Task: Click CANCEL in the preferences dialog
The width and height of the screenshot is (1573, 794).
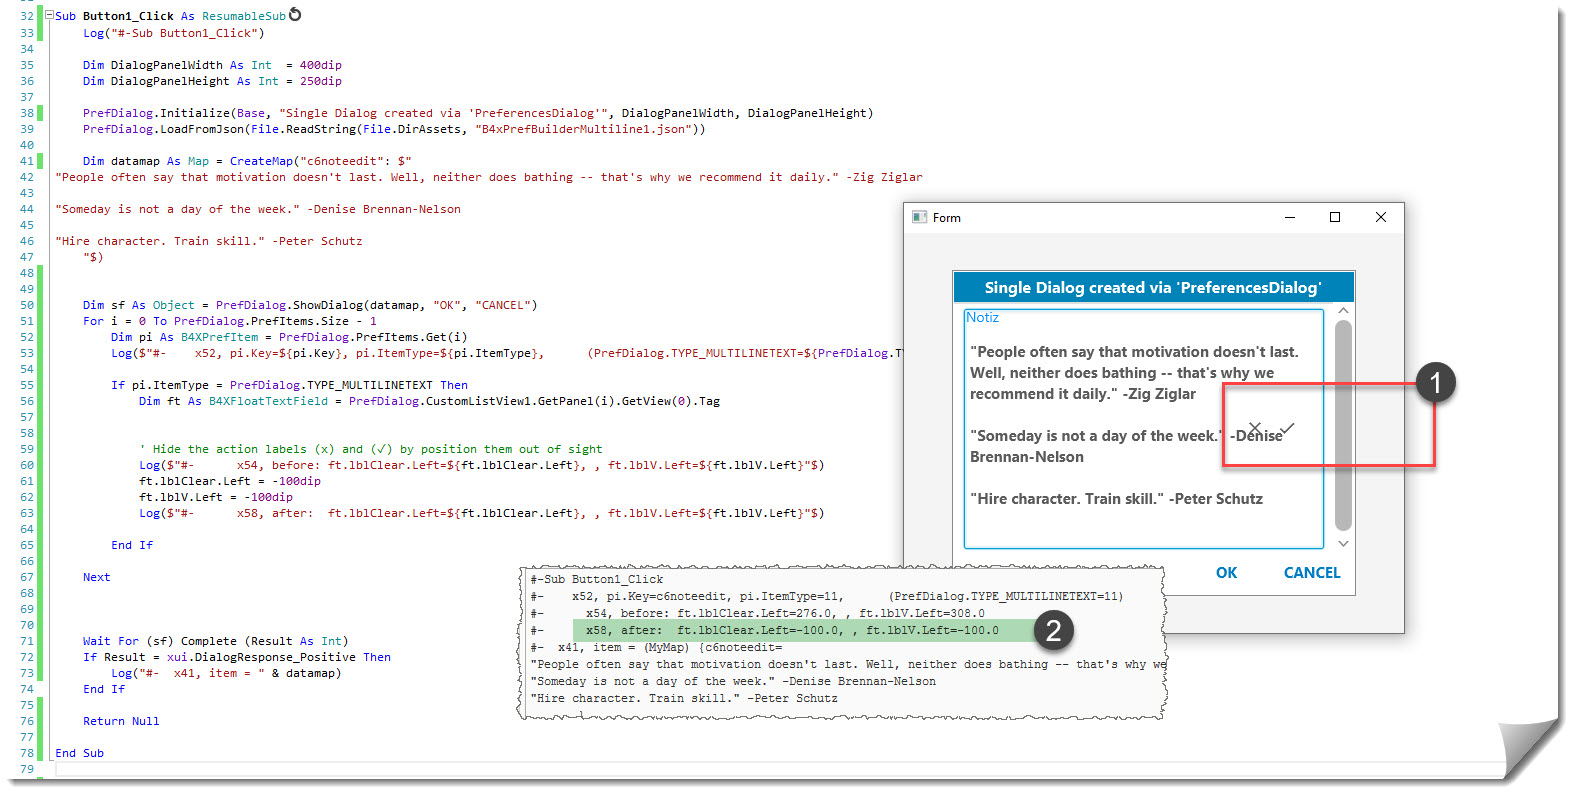Action: click(1312, 573)
